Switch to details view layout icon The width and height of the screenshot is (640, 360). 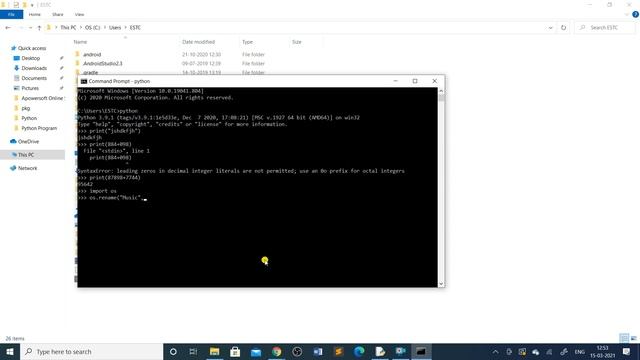tap(623, 338)
